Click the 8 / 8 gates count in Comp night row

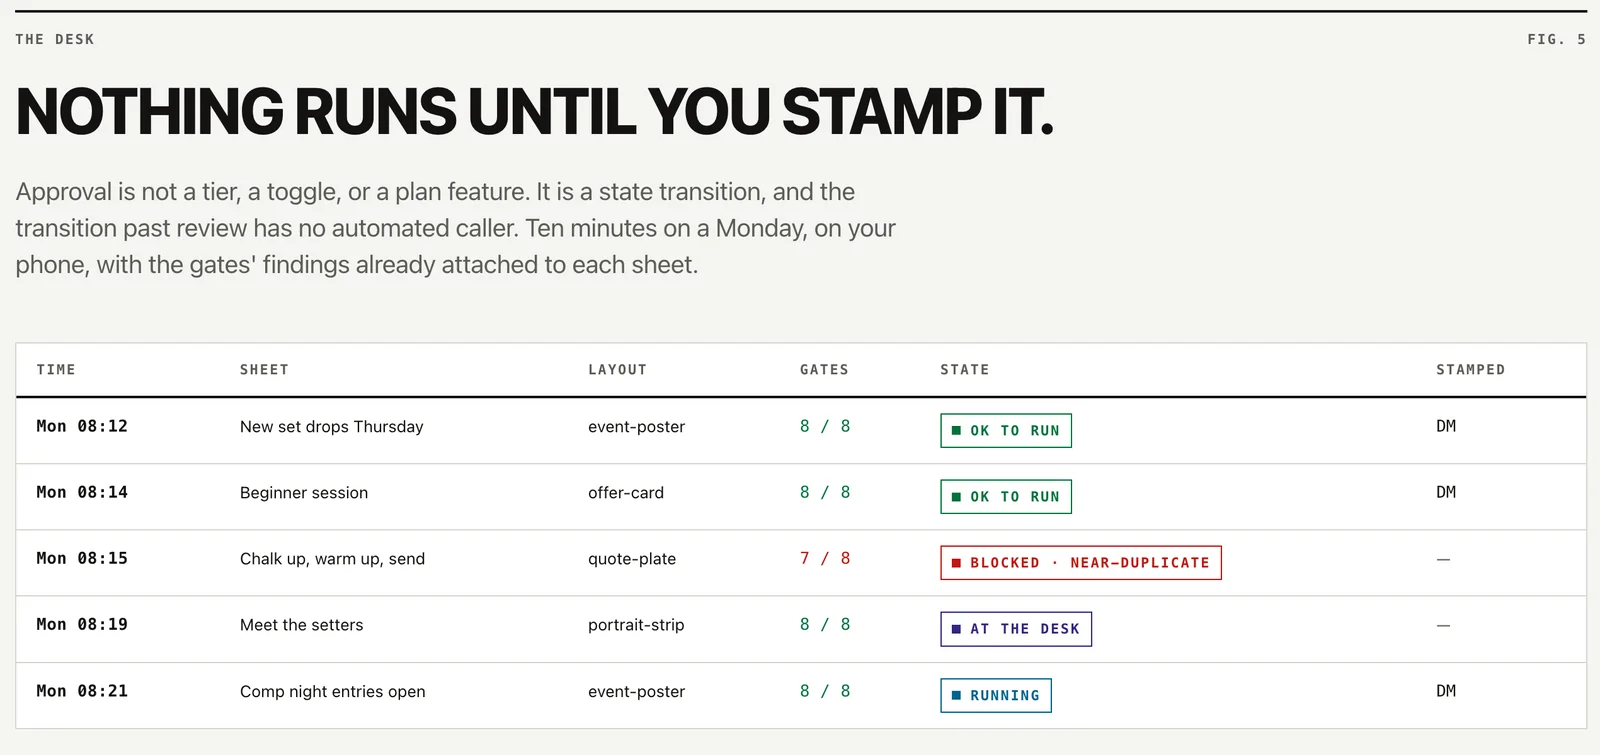[825, 691]
